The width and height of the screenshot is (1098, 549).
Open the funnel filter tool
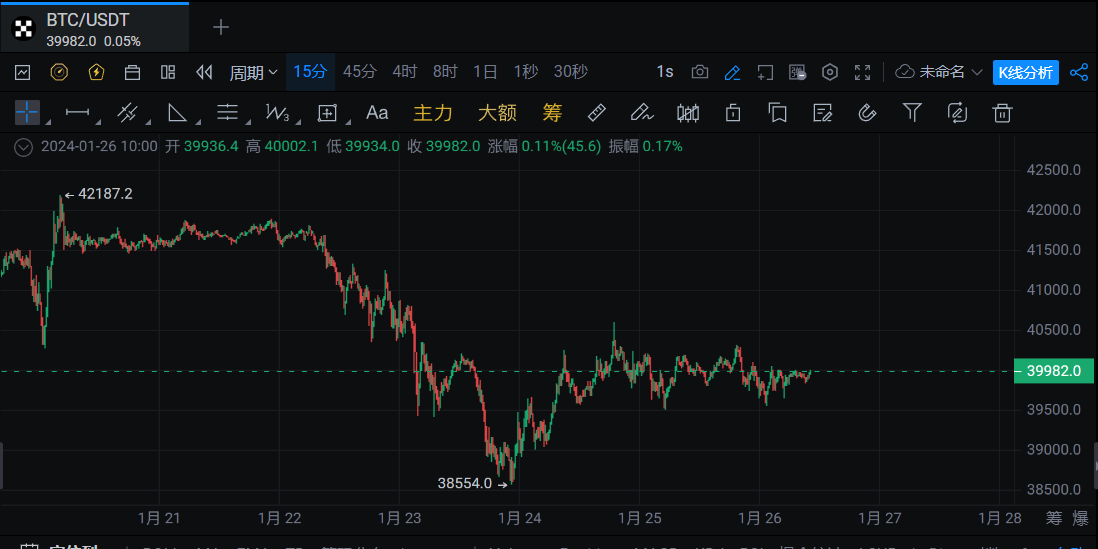coord(912,112)
